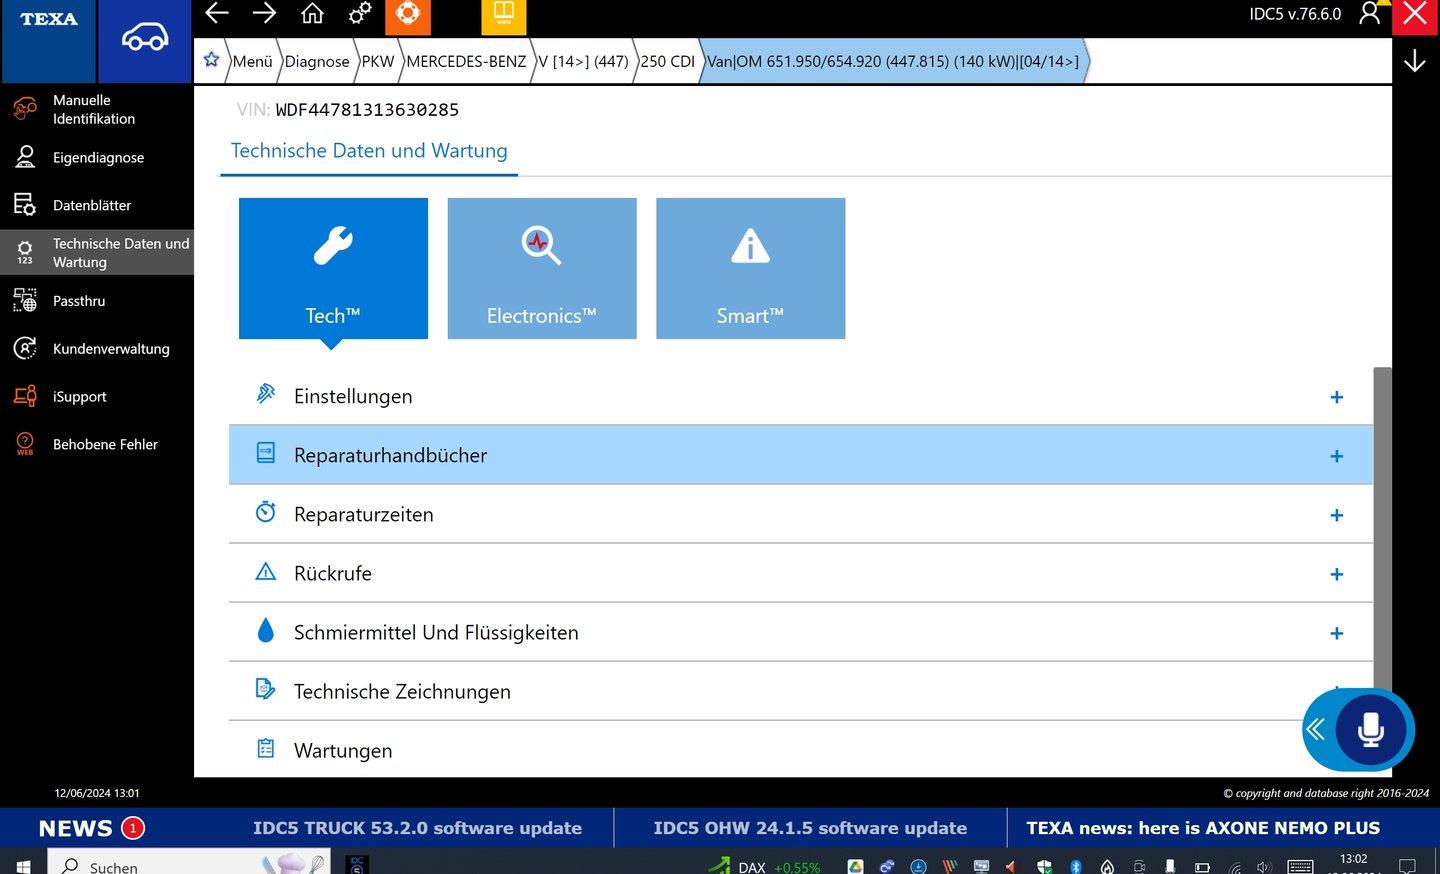Click the Wartungen checklist icon
This screenshot has height=874, width=1440.
pyautogui.click(x=266, y=748)
